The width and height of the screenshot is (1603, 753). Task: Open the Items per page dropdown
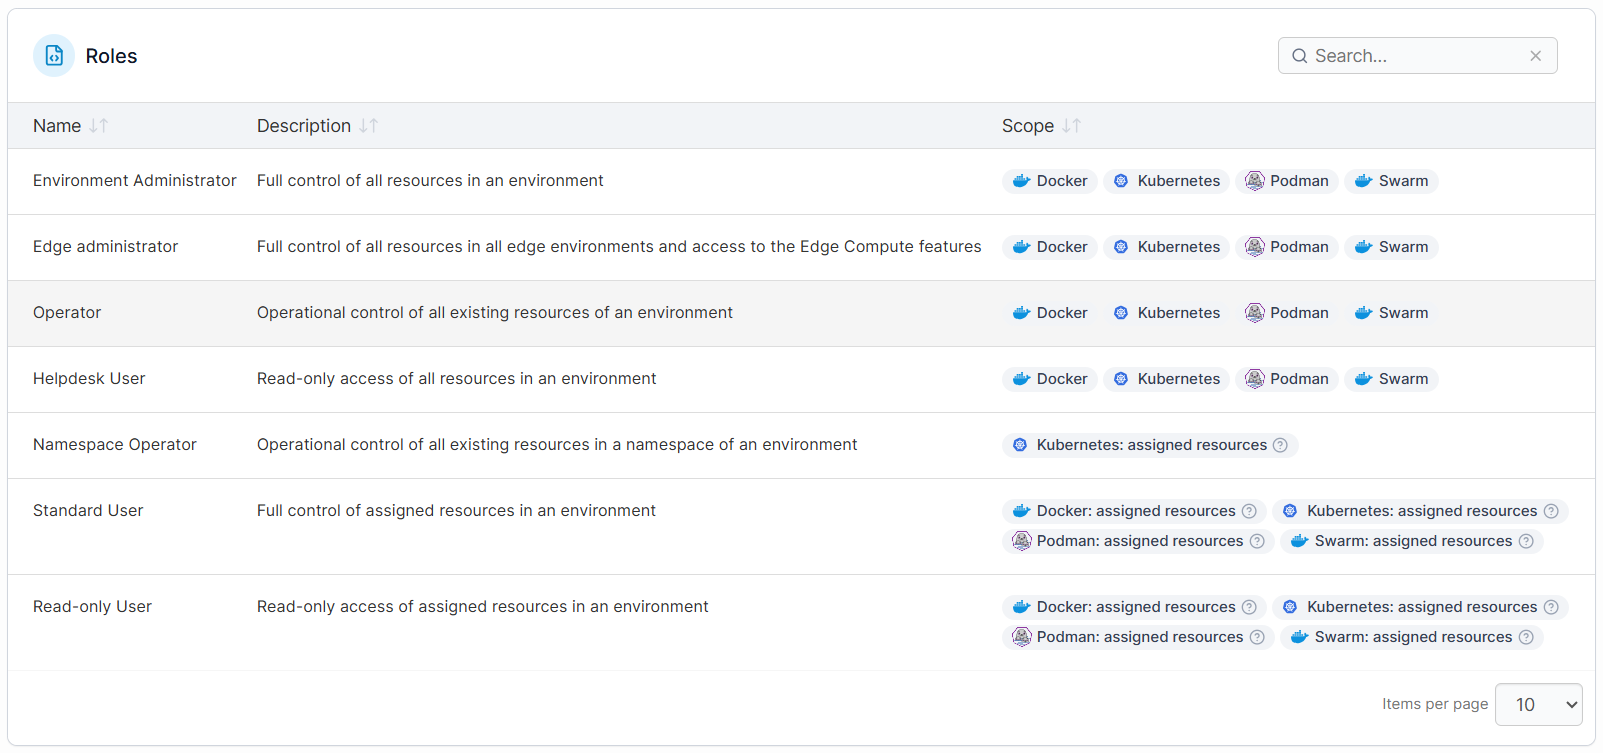[1538, 704]
